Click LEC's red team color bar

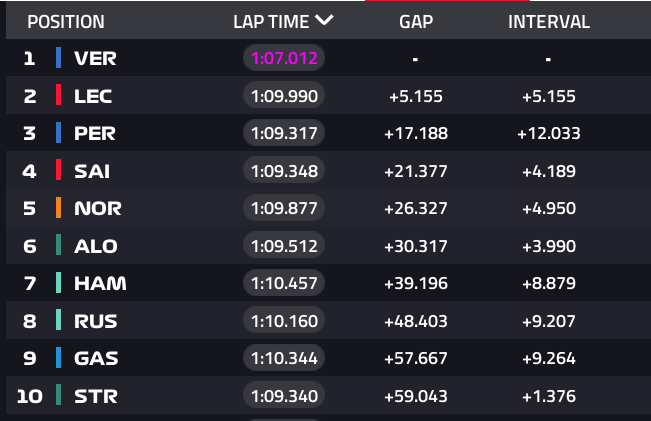coord(59,96)
